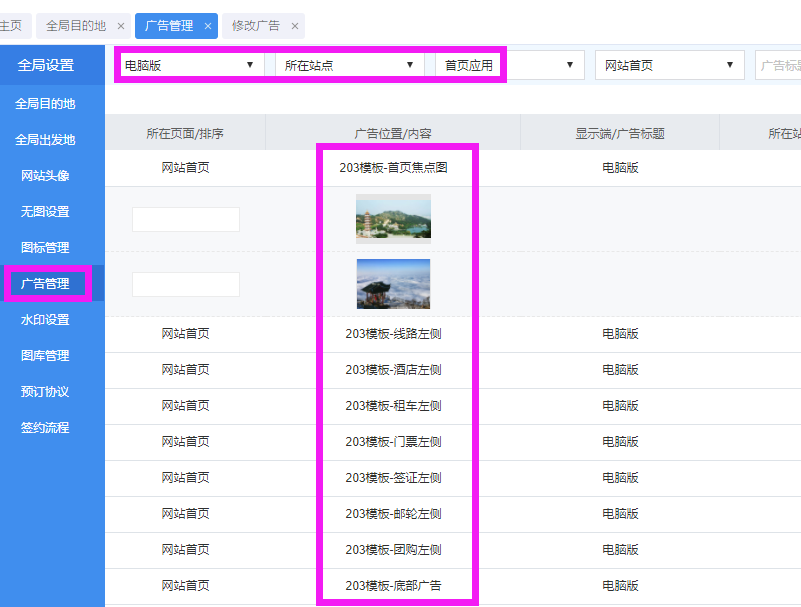801x607 pixels.
Task: Close the 全局目的地 tab
Action: tap(121, 26)
